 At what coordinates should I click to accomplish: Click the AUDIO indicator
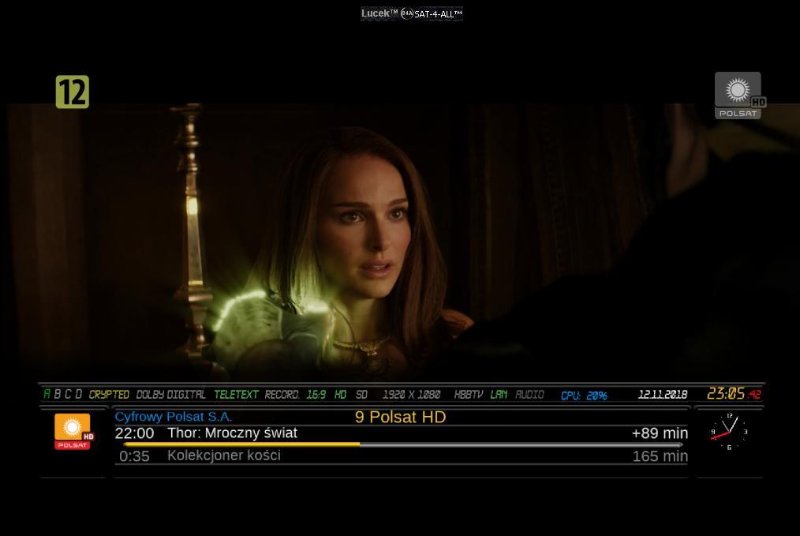[530, 394]
